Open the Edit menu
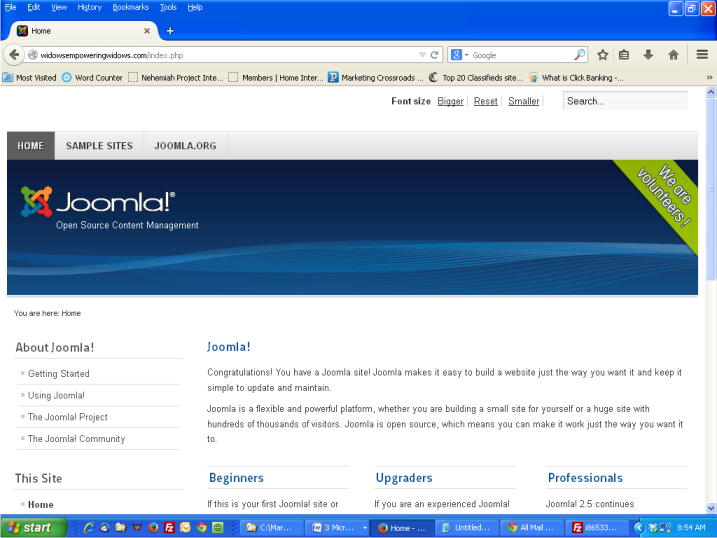 [x=33, y=7]
